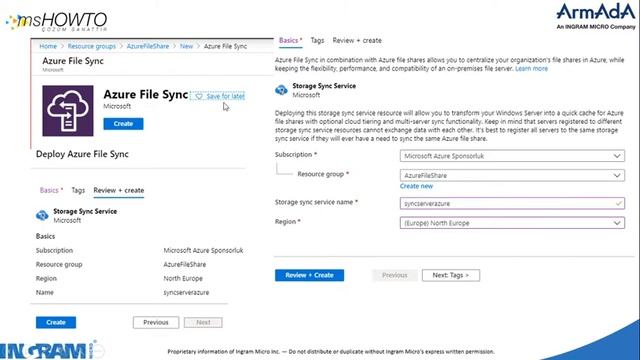Click the Azure File Sync breadcrumb entry

pyautogui.click(x=225, y=46)
